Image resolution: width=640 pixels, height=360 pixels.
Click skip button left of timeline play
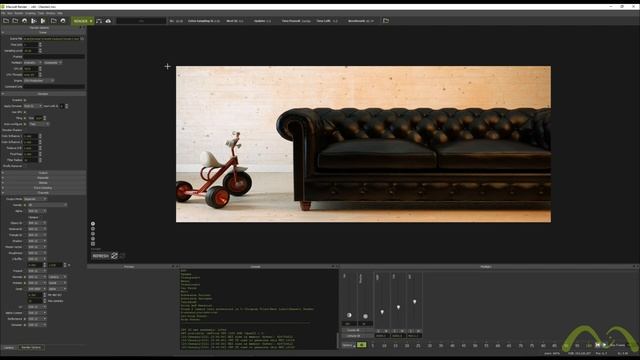click(x=598, y=345)
